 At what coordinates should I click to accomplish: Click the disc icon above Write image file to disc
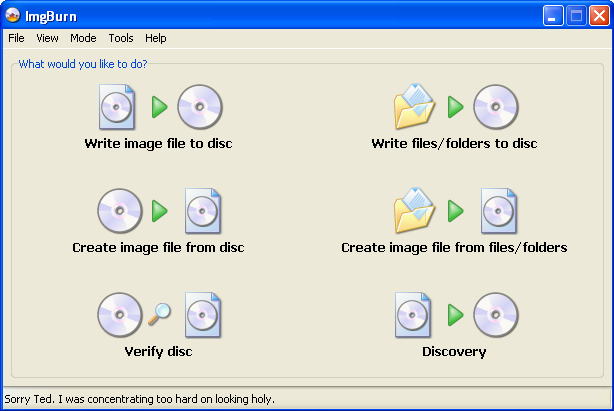[x=200, y=106]
